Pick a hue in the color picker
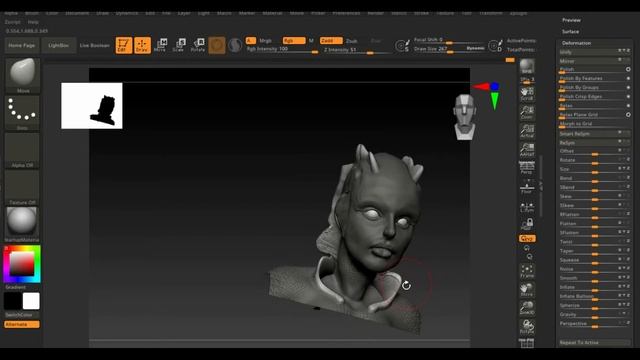 pyautogui.click(x=22, y=264)
